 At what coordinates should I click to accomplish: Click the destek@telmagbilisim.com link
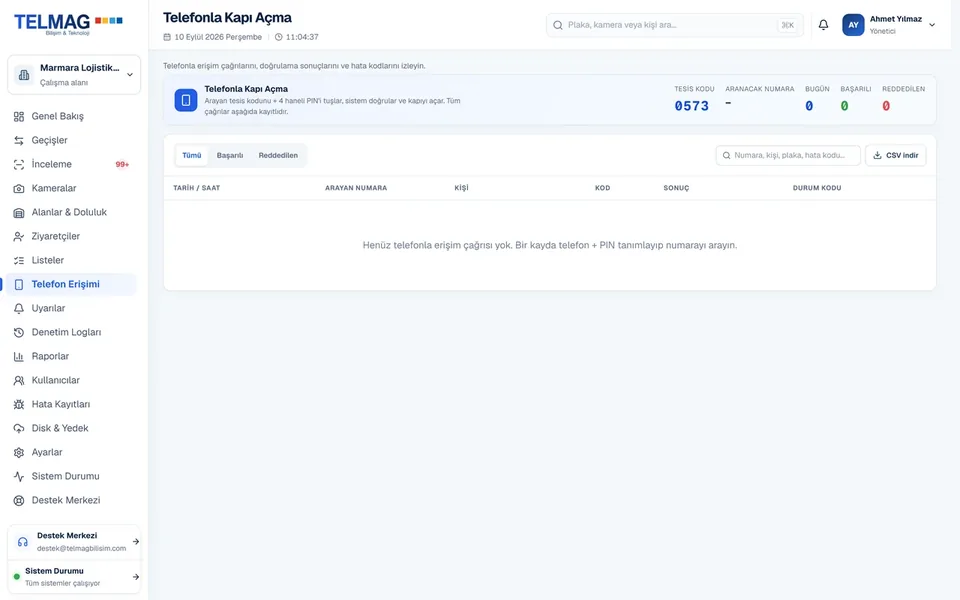[81, 549]
